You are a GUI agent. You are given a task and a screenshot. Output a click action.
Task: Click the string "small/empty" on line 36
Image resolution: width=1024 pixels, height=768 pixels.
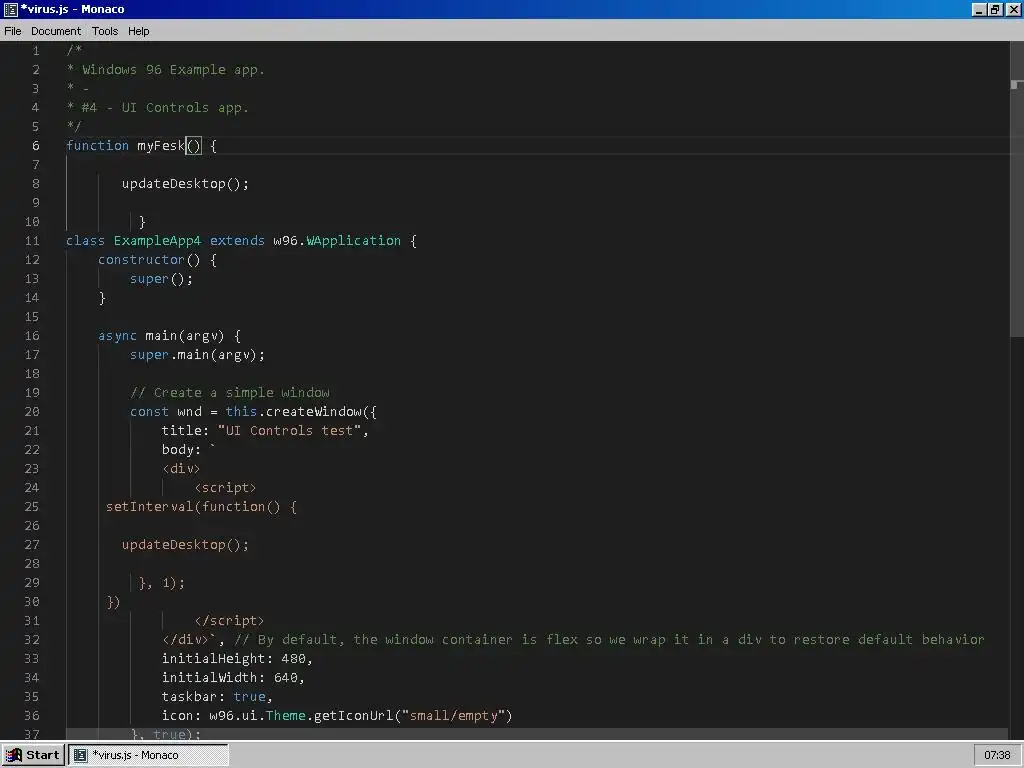(454, 715)
